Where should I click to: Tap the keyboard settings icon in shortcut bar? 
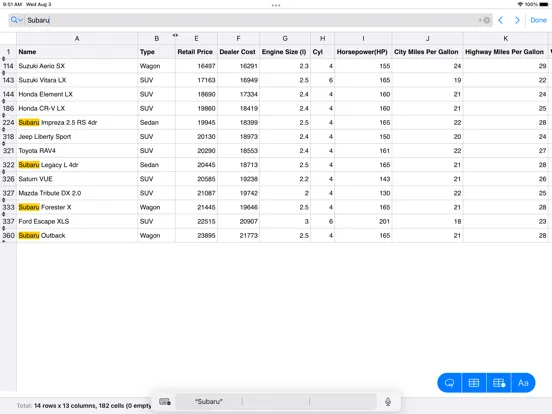[165, 402]
